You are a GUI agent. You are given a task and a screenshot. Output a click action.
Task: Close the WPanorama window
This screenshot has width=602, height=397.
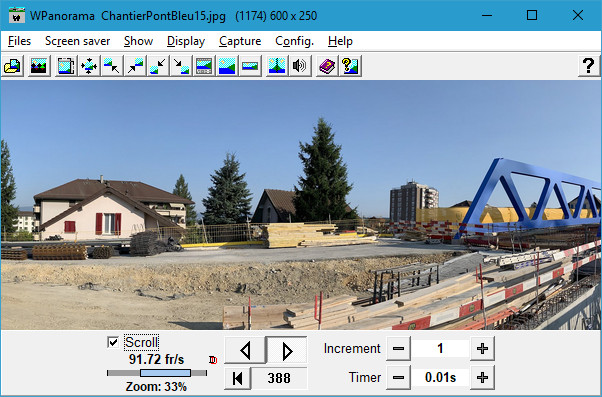click(578, 15)
